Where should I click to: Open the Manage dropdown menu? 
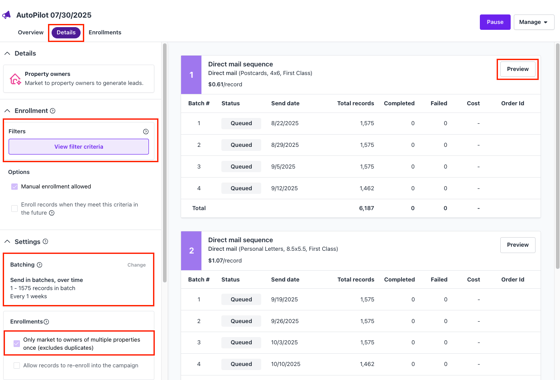tap(534, 22)
